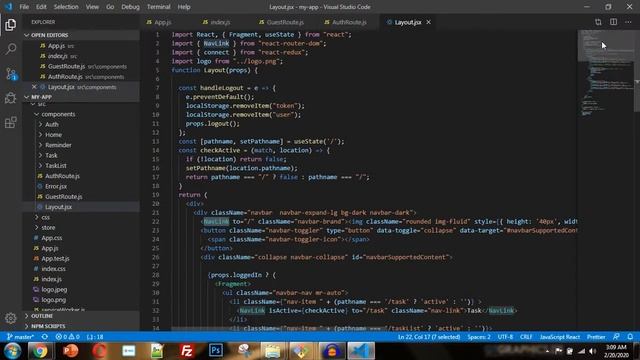The height and width of the screenshot is (360, 640).
Task: Open index.css in file tree
Action: pos(53,269)
